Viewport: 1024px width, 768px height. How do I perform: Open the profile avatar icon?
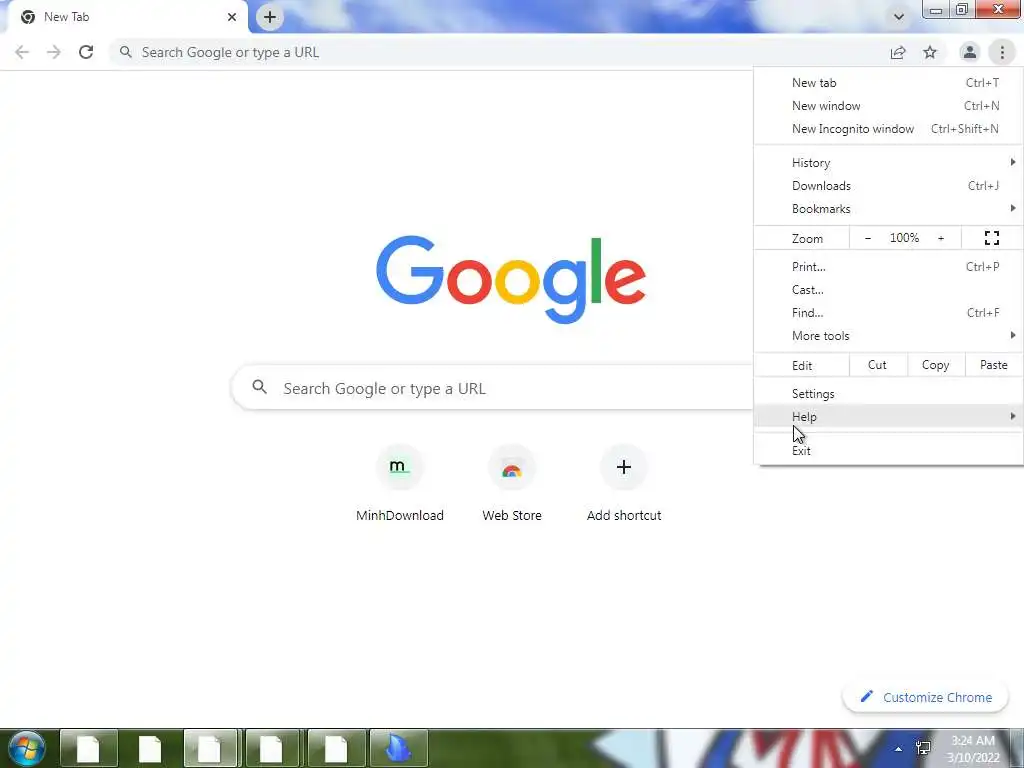tap(970, 52)
